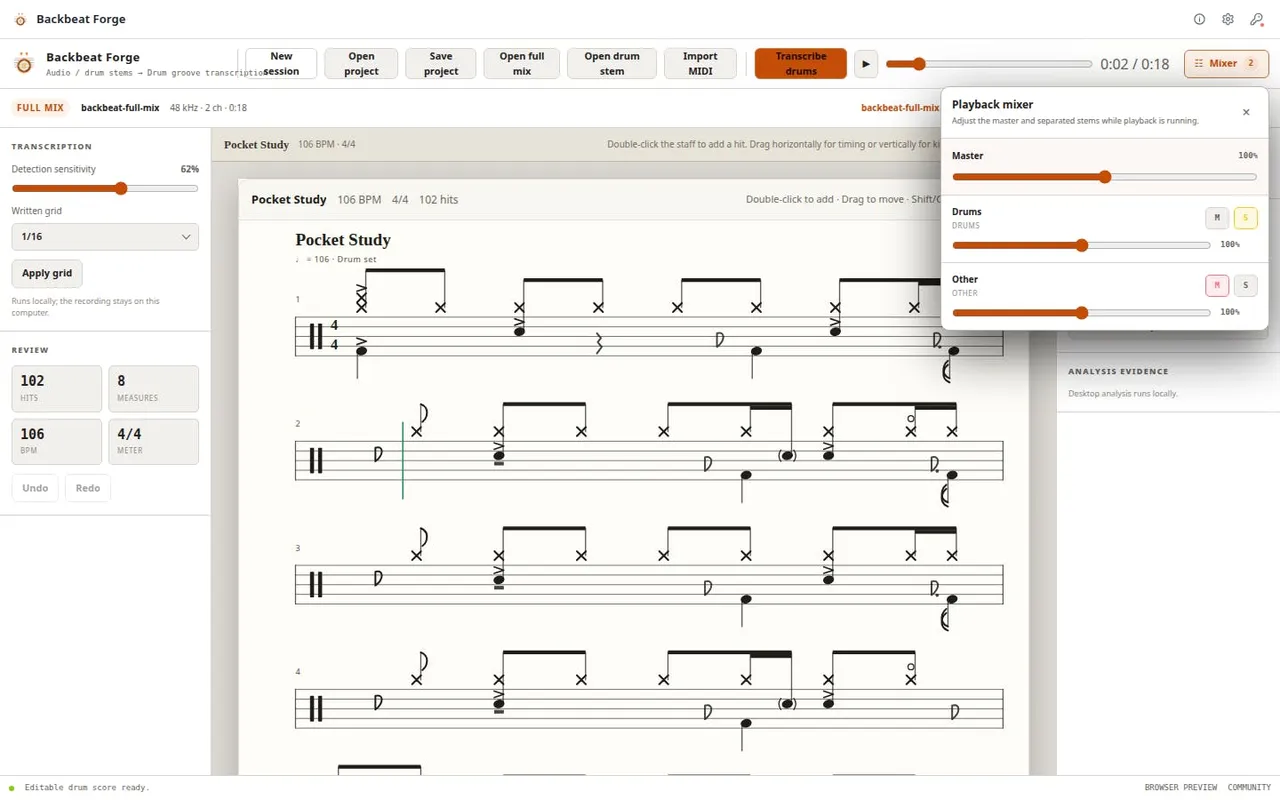The width and height of the screenshot is (1280, 800).
Task: Click the playback position slider
Action: tap(989, 64)
